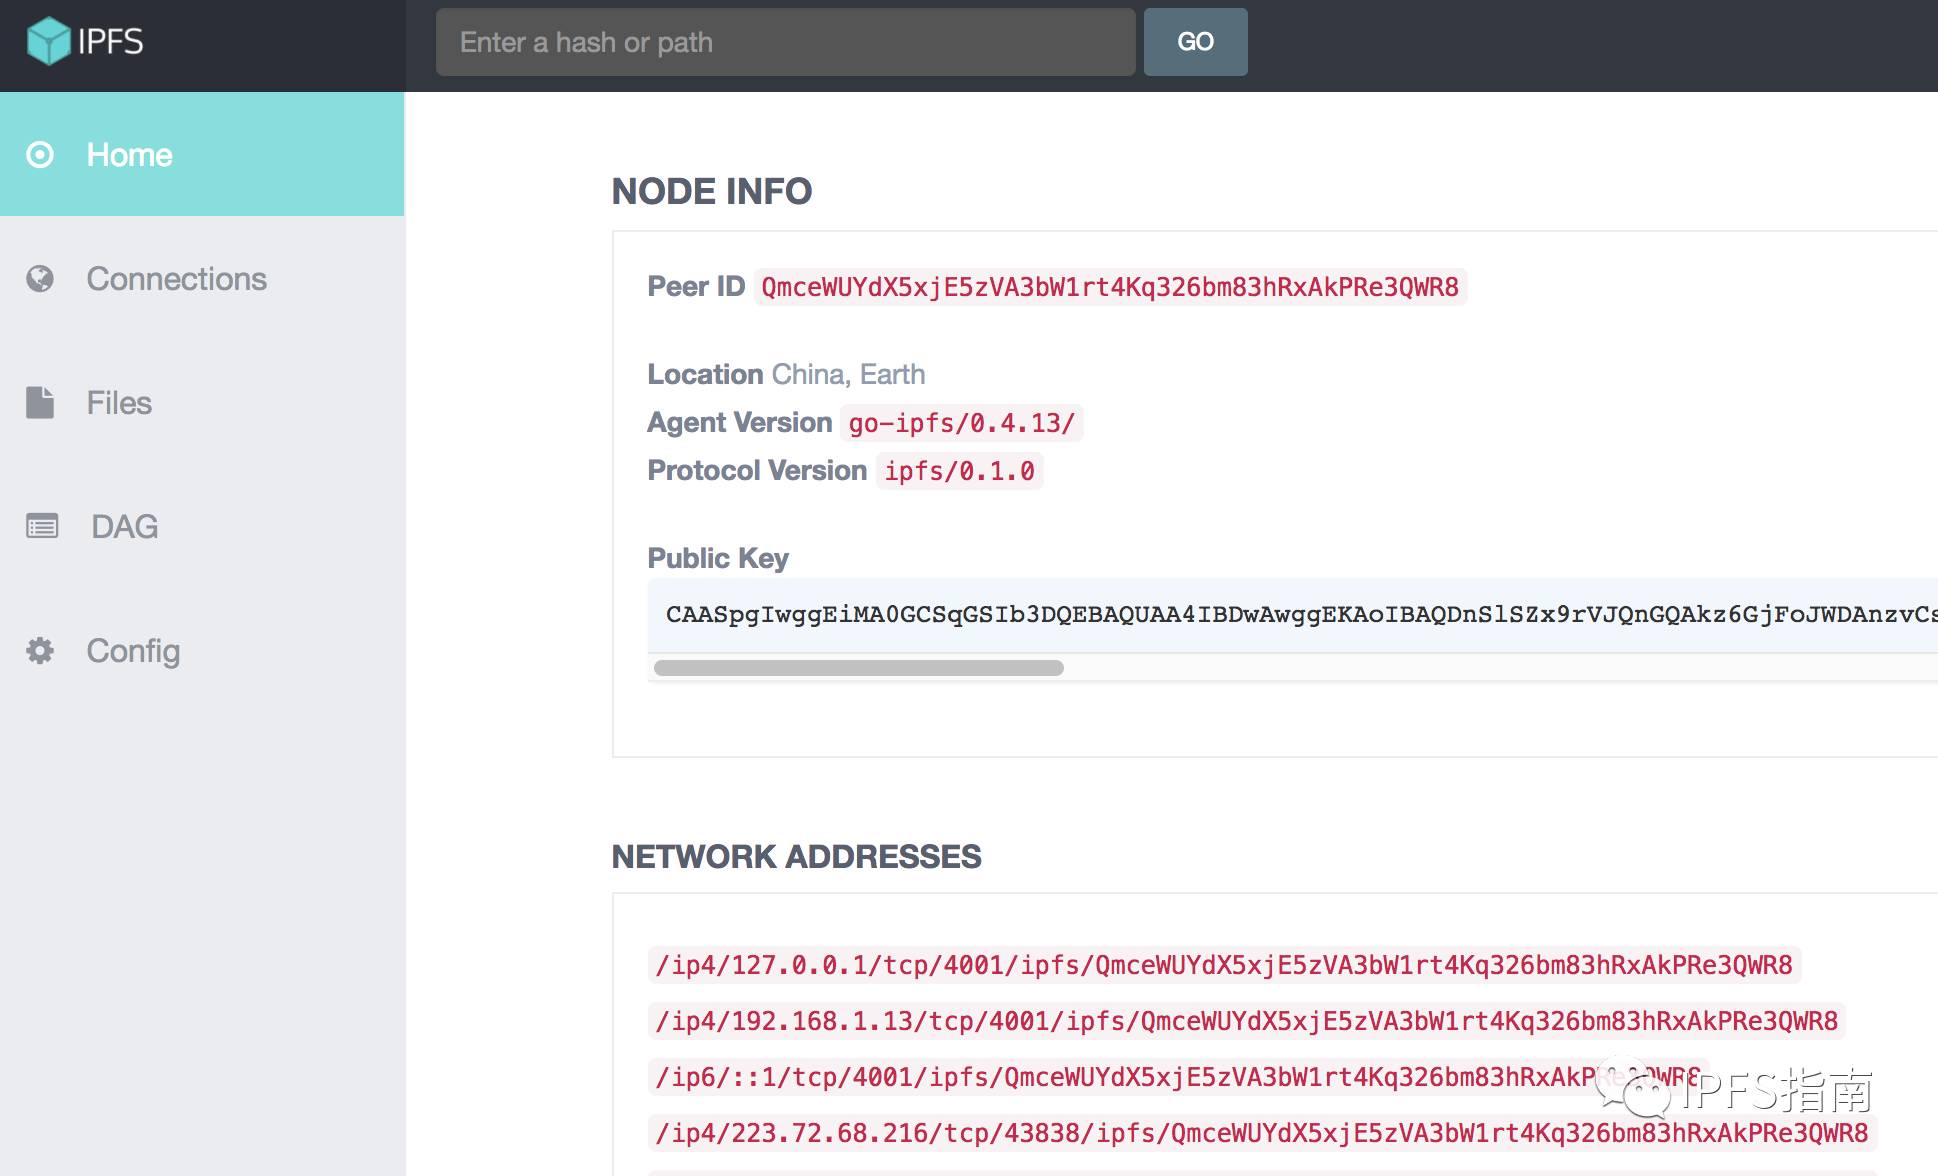The height and width of the screenshot is (1176, 1938).
Task: Click the Public Key horizontal scrollbar
Action: [858, 668]
